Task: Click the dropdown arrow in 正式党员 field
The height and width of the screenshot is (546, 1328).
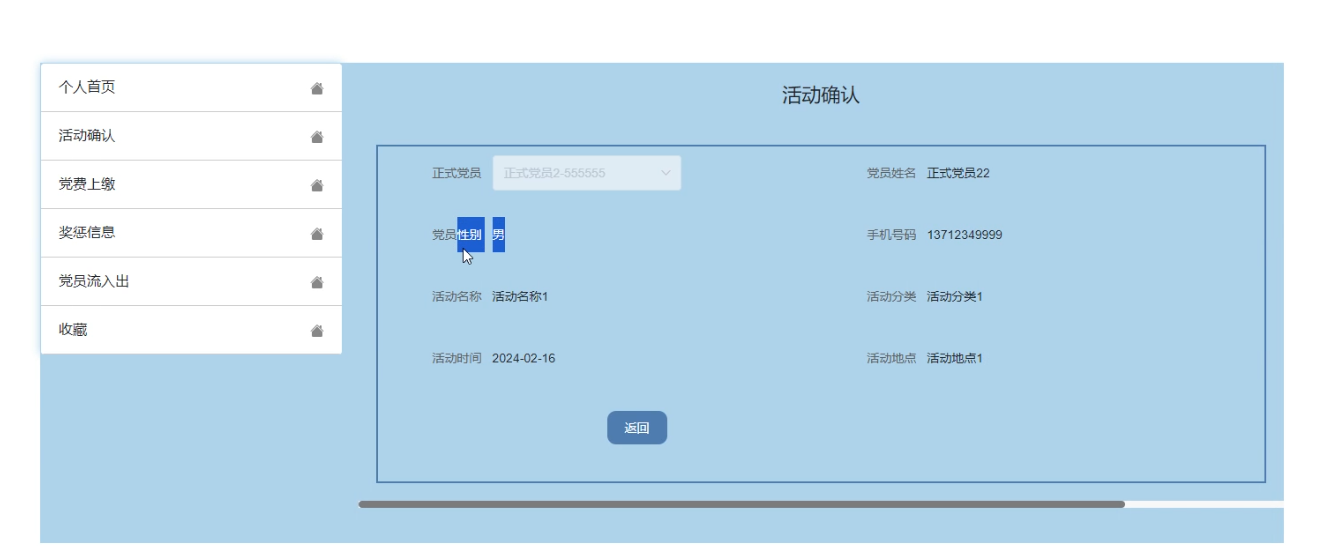Action: pyautogui.click(x=666, y=173)
